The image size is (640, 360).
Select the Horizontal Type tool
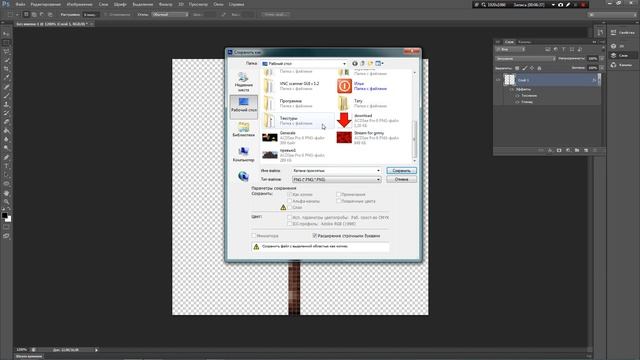(6, 166)
